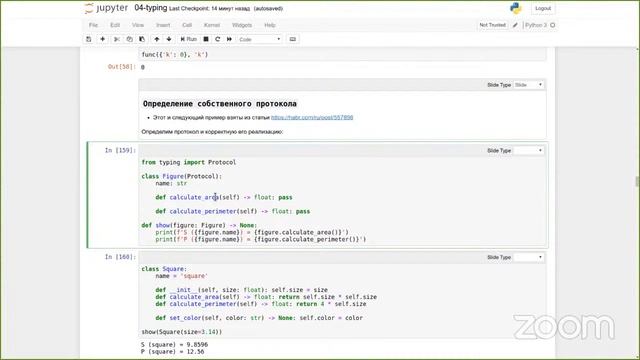
Task: Open the Cell menu
Action: pyautogui.click(x=187, y=25)
